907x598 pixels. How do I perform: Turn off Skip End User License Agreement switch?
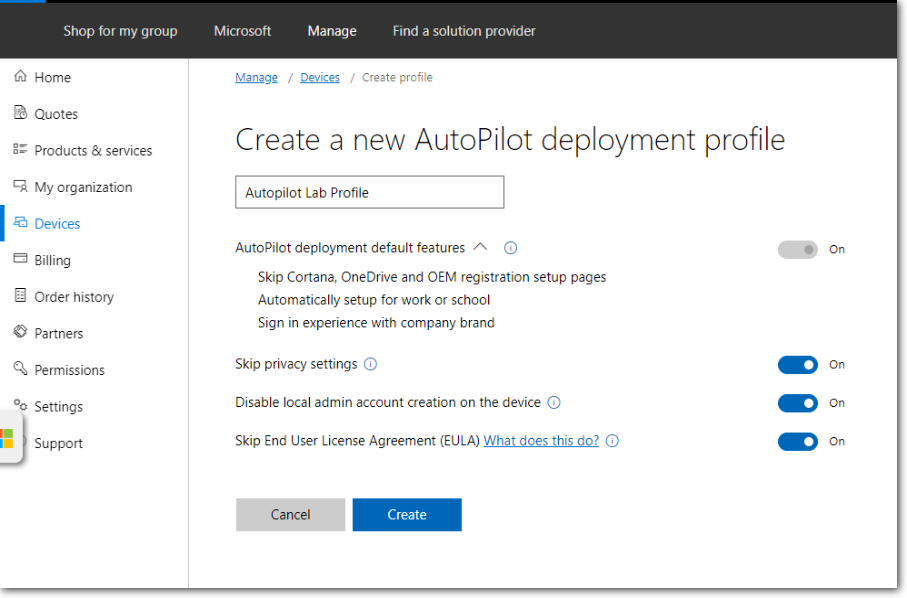pos(797,441)
